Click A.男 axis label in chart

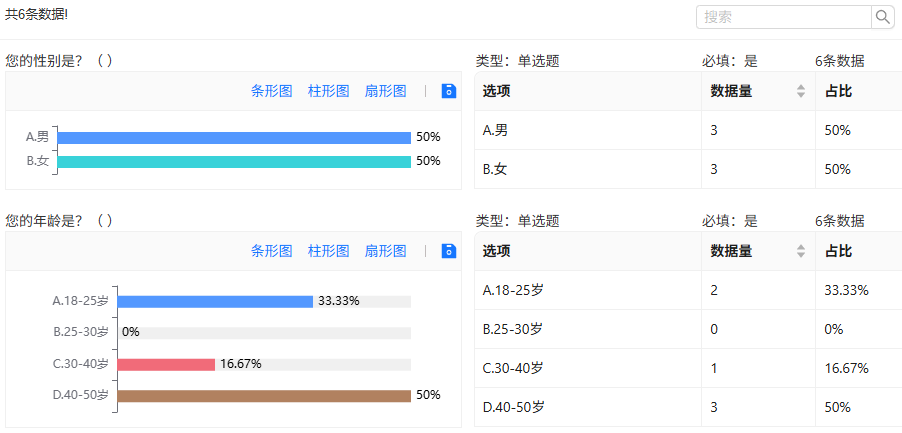[38, 137]
